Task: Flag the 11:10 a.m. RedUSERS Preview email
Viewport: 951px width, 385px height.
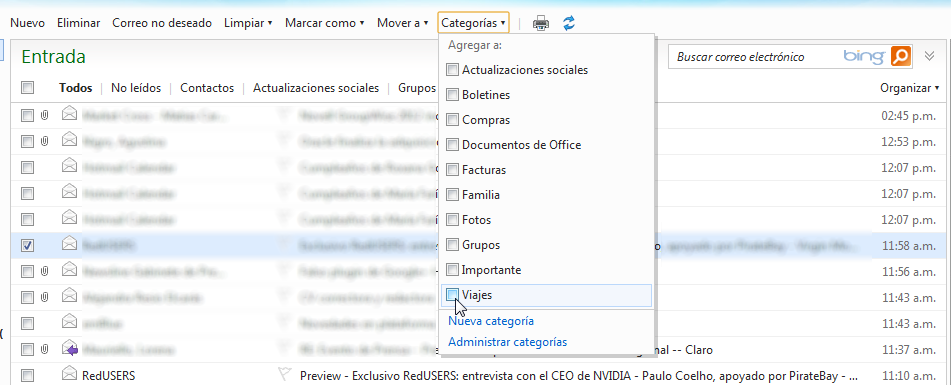Action: pos(283,373)
